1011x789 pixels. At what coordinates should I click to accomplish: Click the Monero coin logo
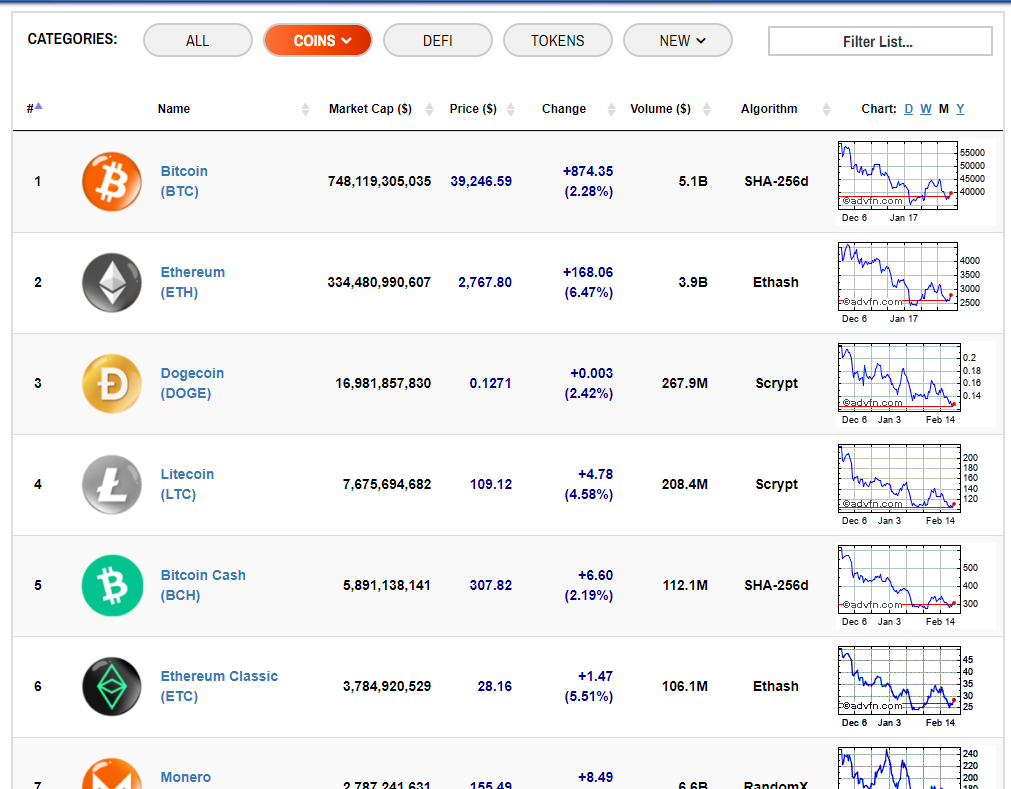coord(112,774)
